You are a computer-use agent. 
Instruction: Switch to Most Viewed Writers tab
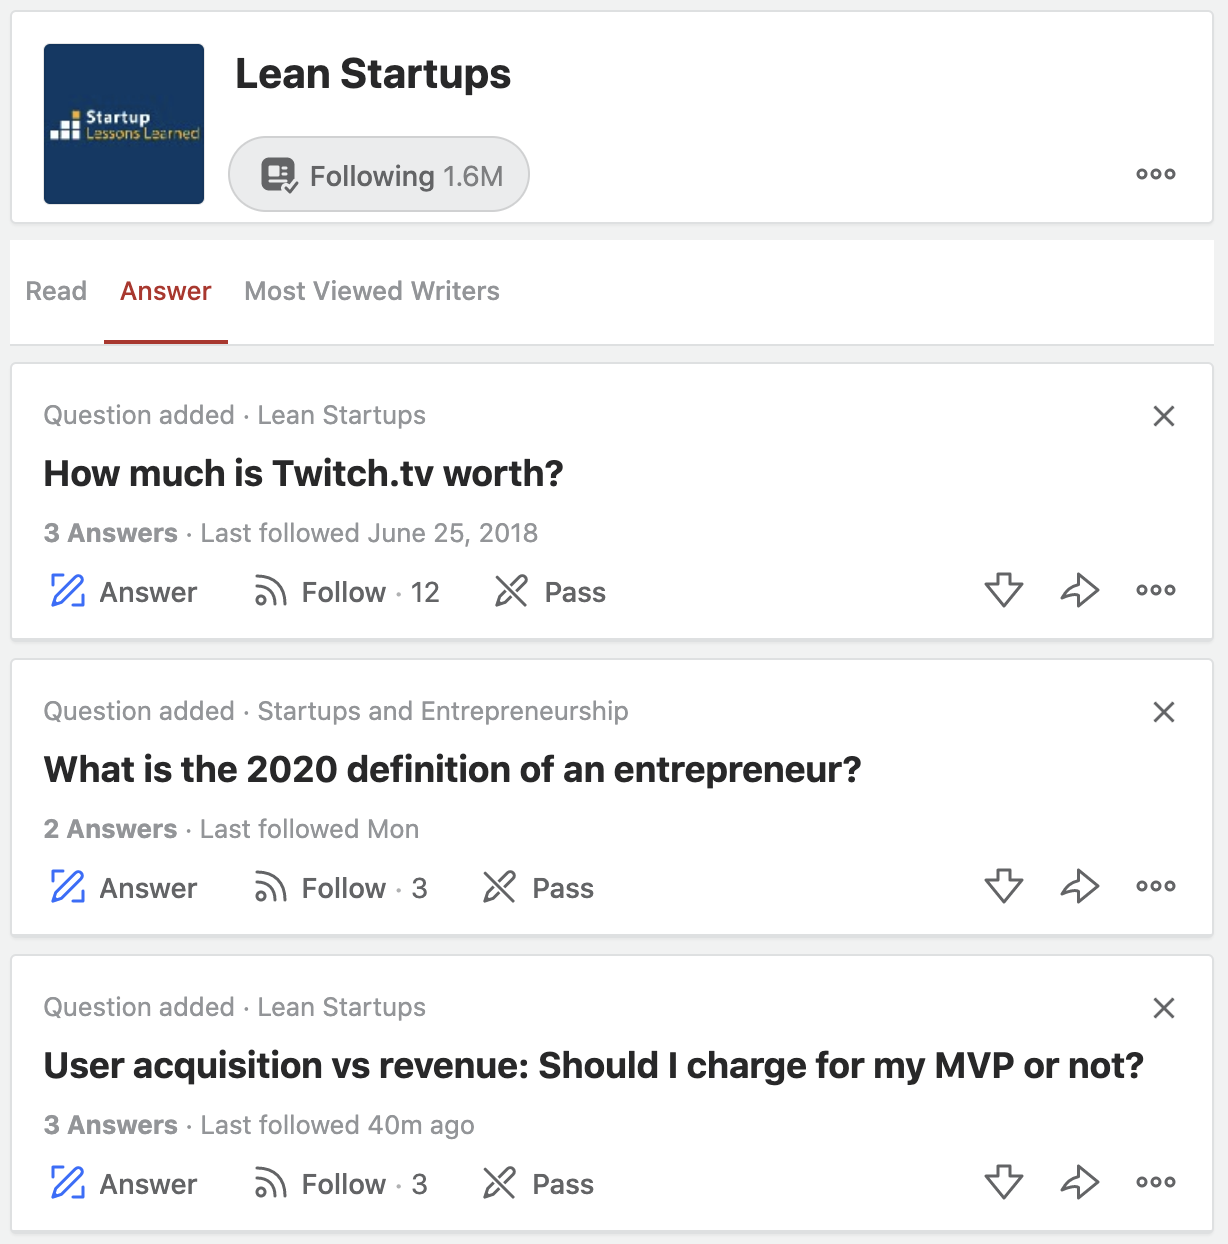(x=372, y=291)
